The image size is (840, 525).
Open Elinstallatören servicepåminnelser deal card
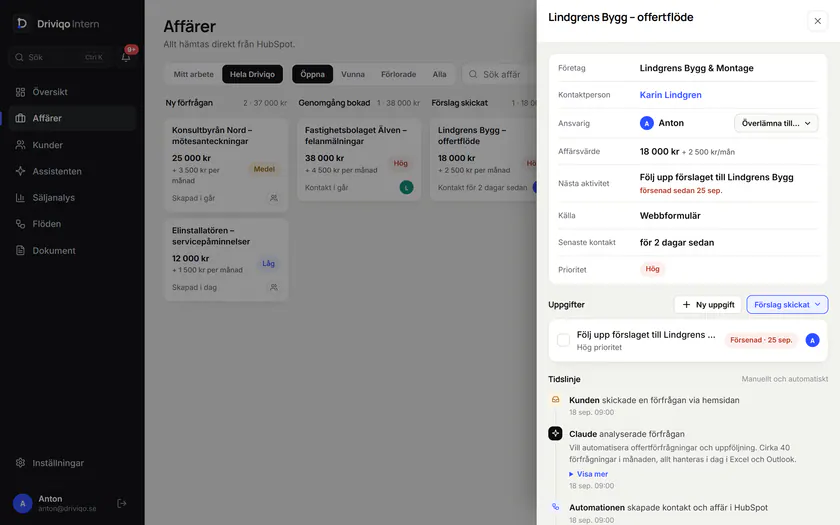coord(226,259)
